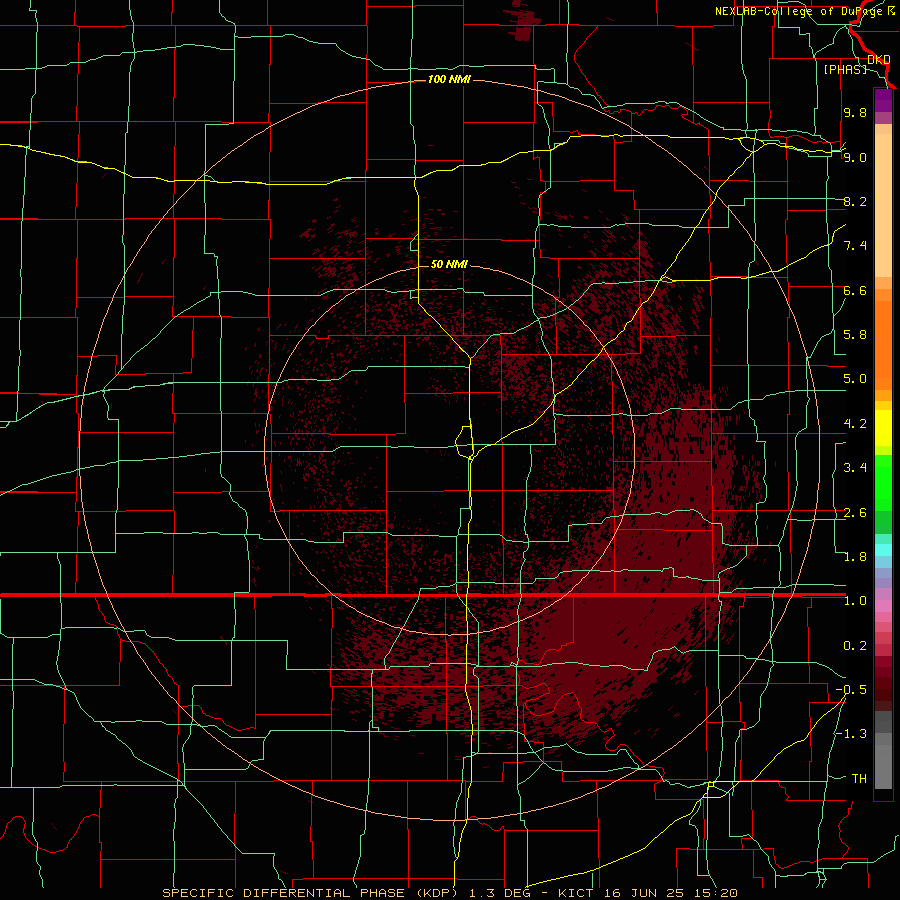Select the 7.4 scale label

click(855, 246)
